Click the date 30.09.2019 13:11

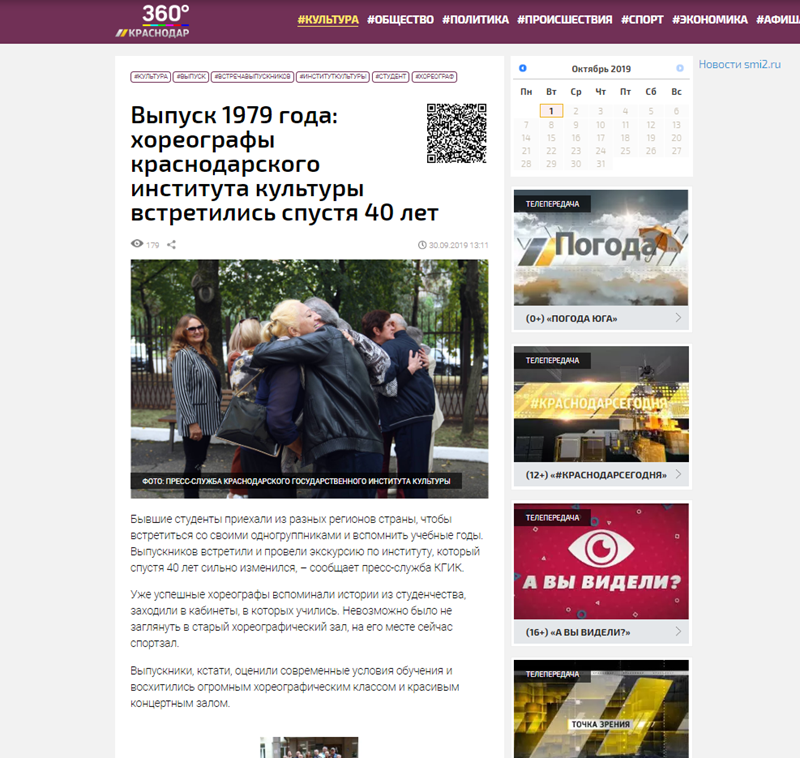pyautogui.click(x=458, y=245)
